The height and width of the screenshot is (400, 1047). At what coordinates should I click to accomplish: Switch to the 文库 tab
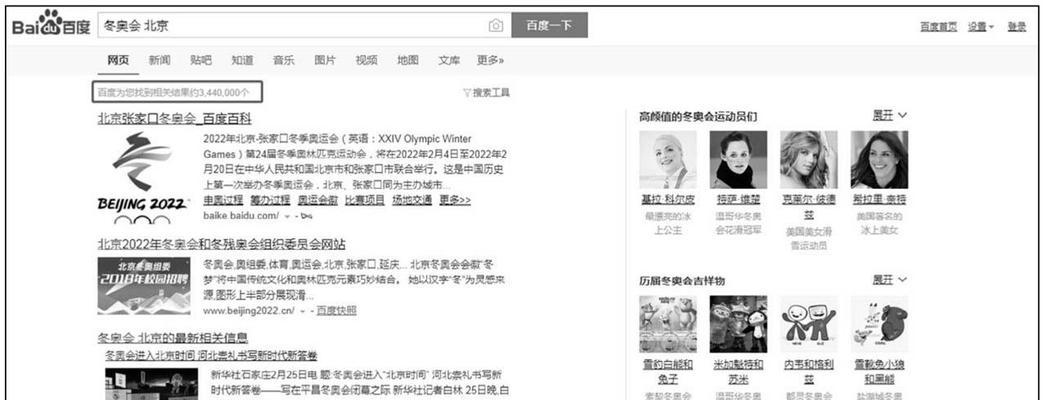[x=449, y=60]
